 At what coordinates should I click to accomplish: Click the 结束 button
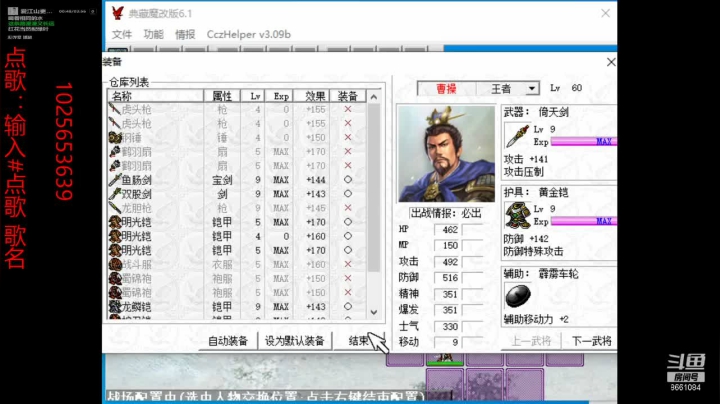(x=359, y=341)
